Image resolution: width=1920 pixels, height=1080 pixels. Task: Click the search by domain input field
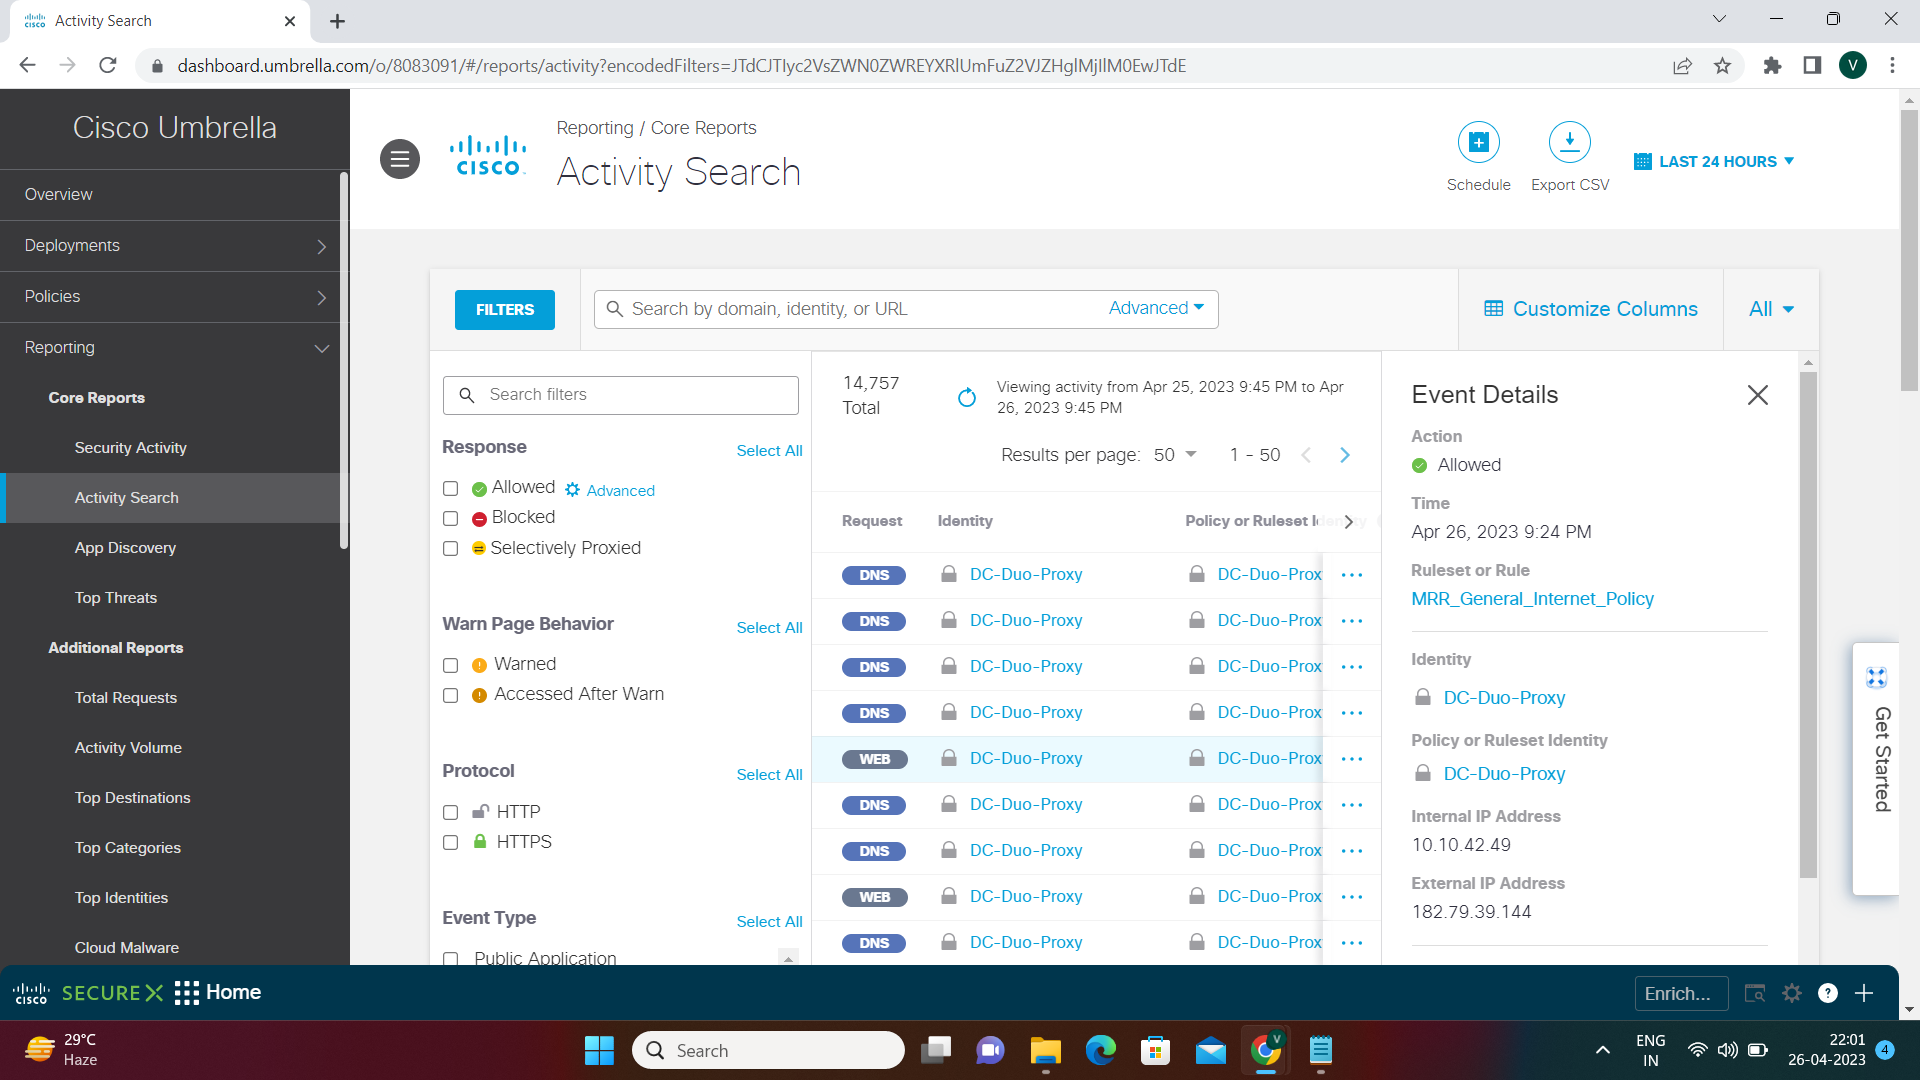pyautogui.click(x=850, y=309)
